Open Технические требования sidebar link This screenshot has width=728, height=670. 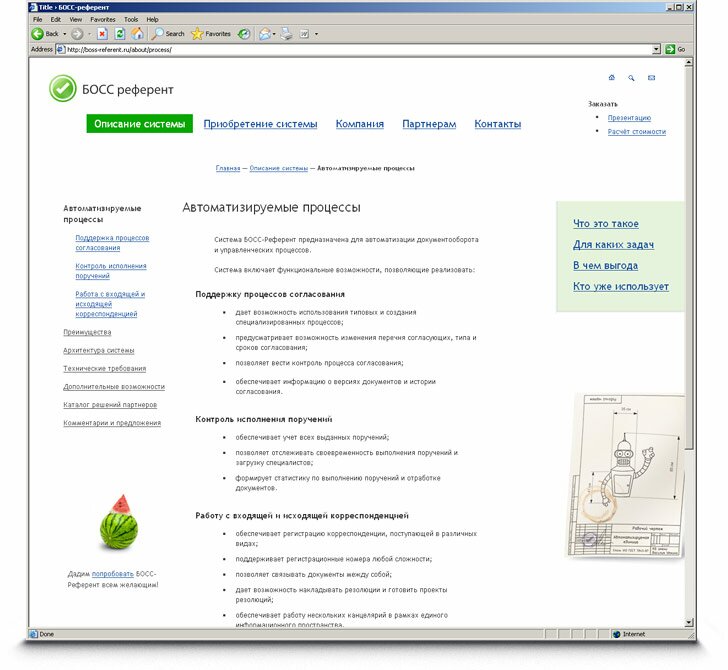[104, 369]
